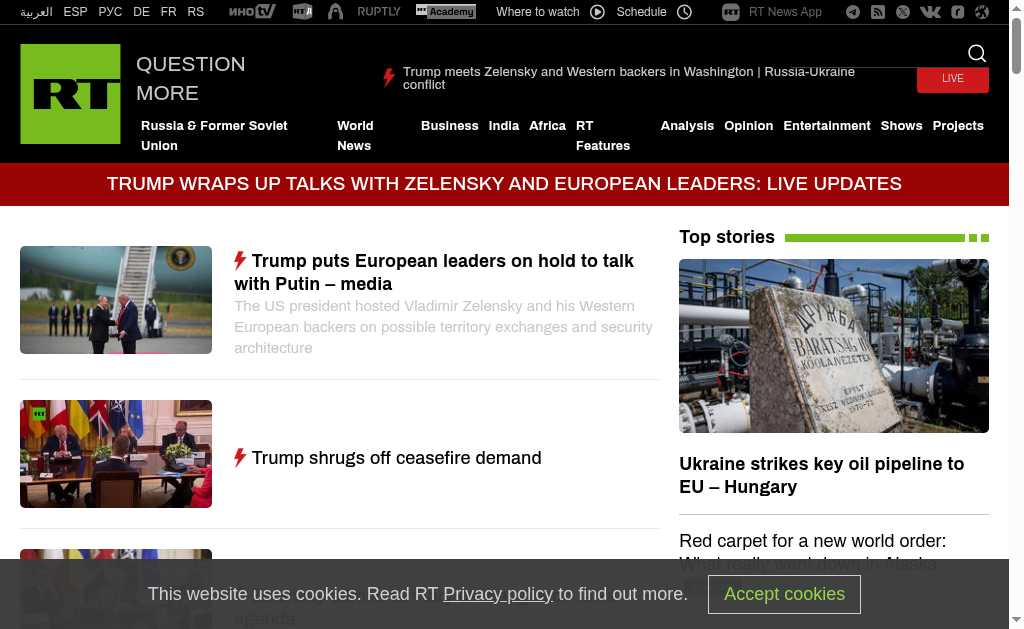Read 'Trump puts European leaders on hold' article

(434, 272)
